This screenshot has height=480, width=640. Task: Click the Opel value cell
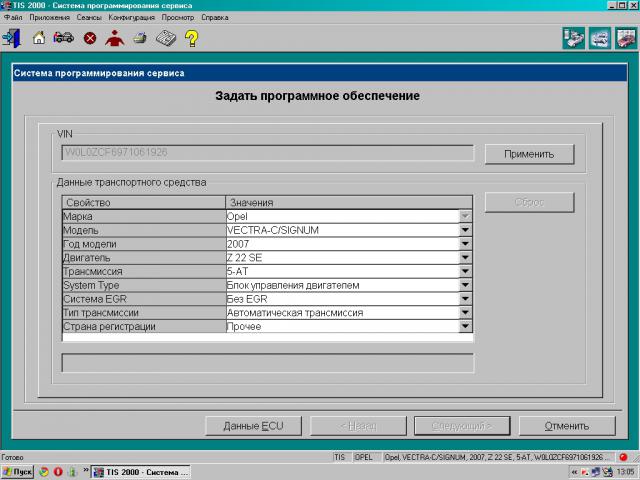pos(342,216)
